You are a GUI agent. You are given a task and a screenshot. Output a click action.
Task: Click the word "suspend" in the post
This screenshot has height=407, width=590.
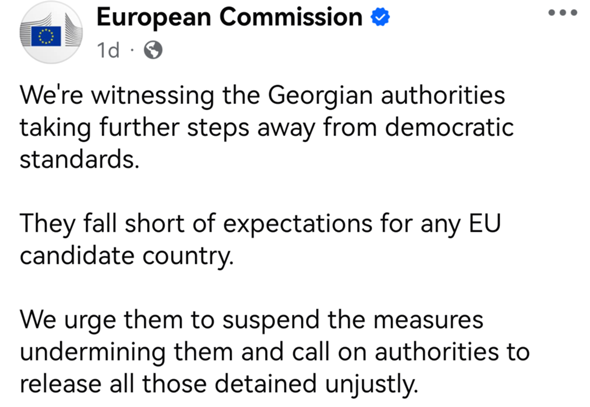pos(271,321)
